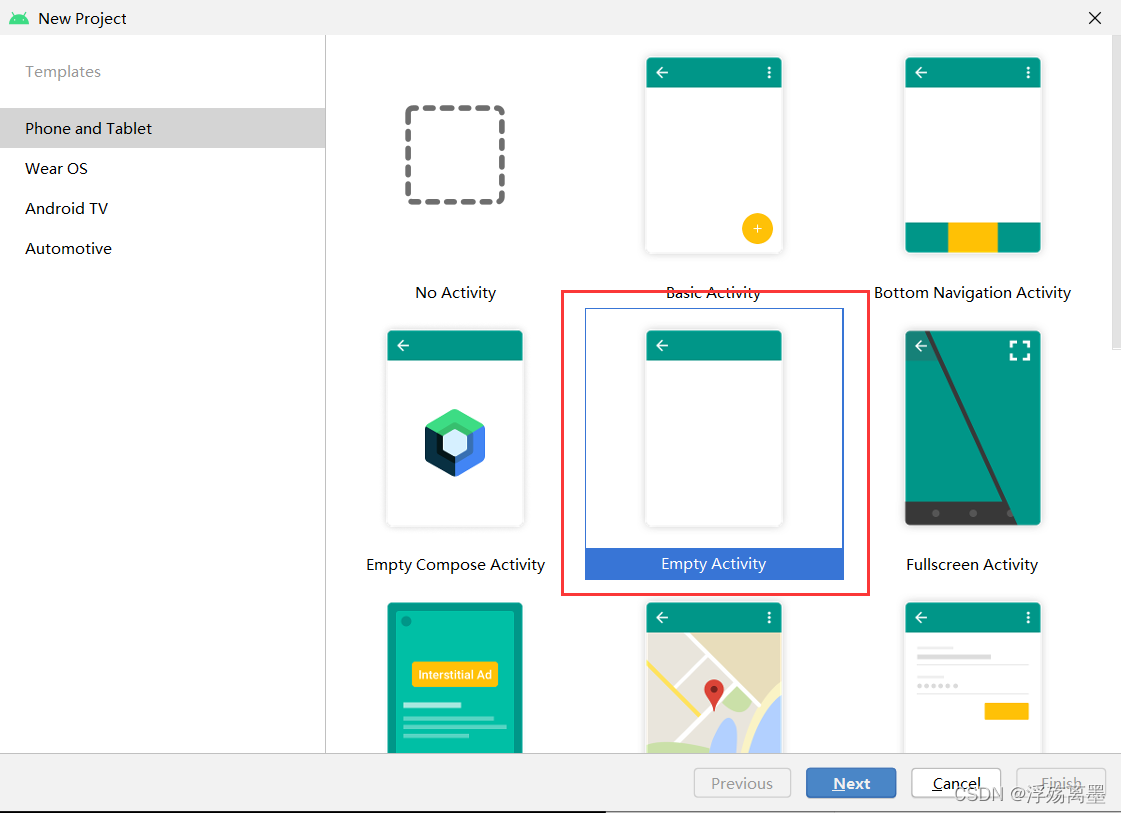Click the yellow tab in Bottom Navigation preview

coord(972,237)
